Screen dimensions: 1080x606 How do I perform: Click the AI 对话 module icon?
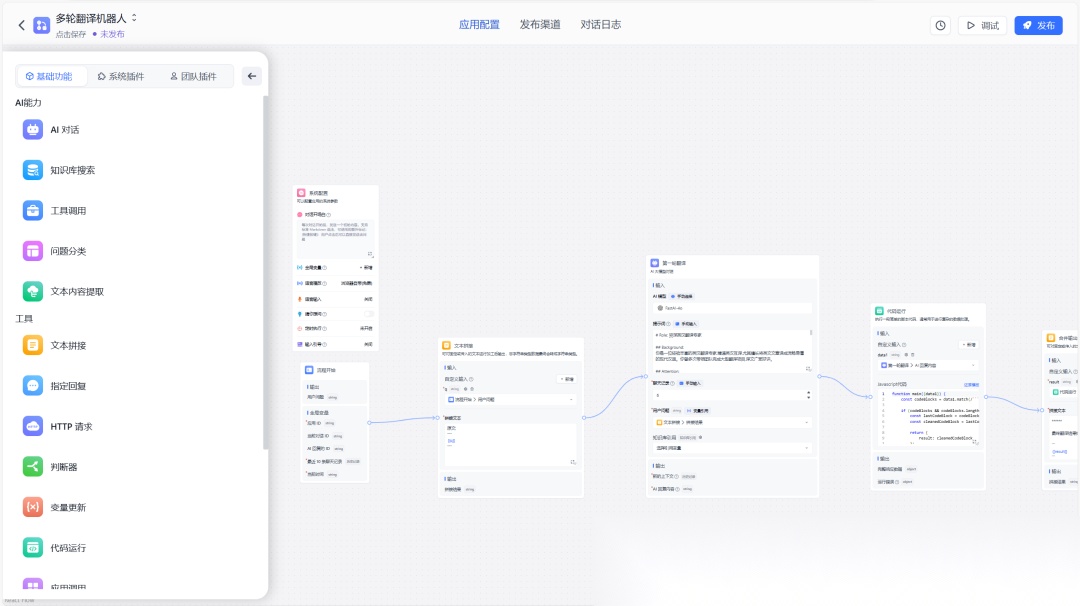32,129
